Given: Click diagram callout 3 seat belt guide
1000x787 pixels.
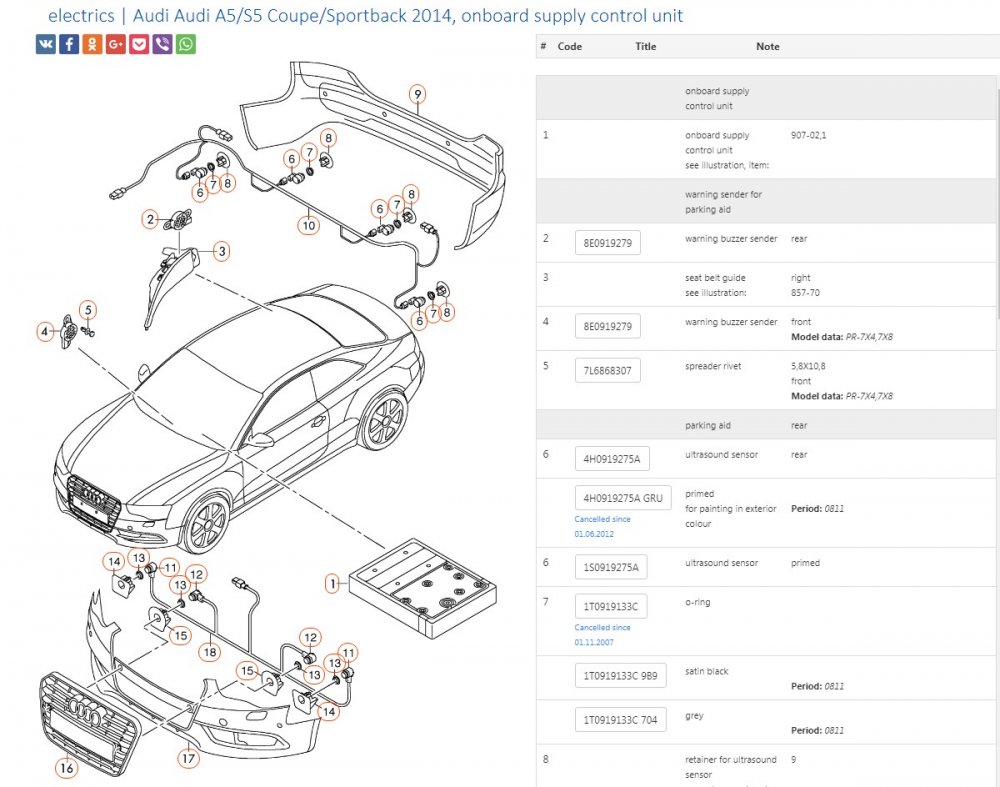Looking at the screenshot, I should coord(222,251).
